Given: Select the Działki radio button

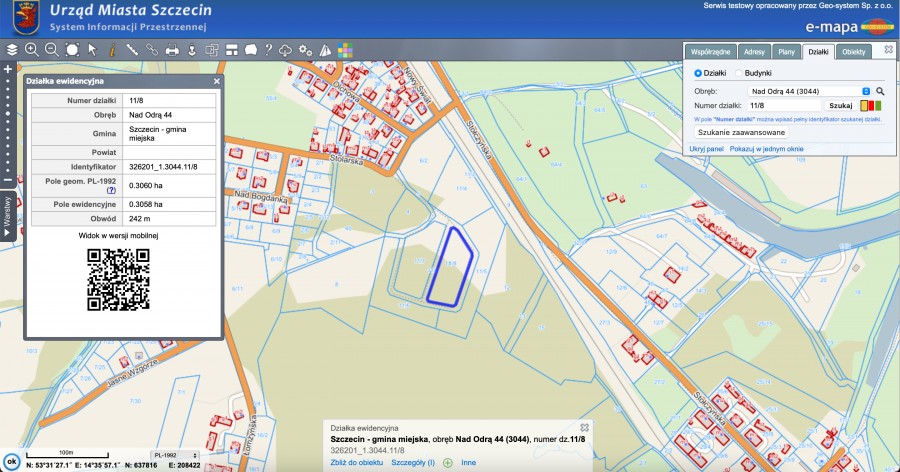Looking at the screenshot, I should pos(698,73).
